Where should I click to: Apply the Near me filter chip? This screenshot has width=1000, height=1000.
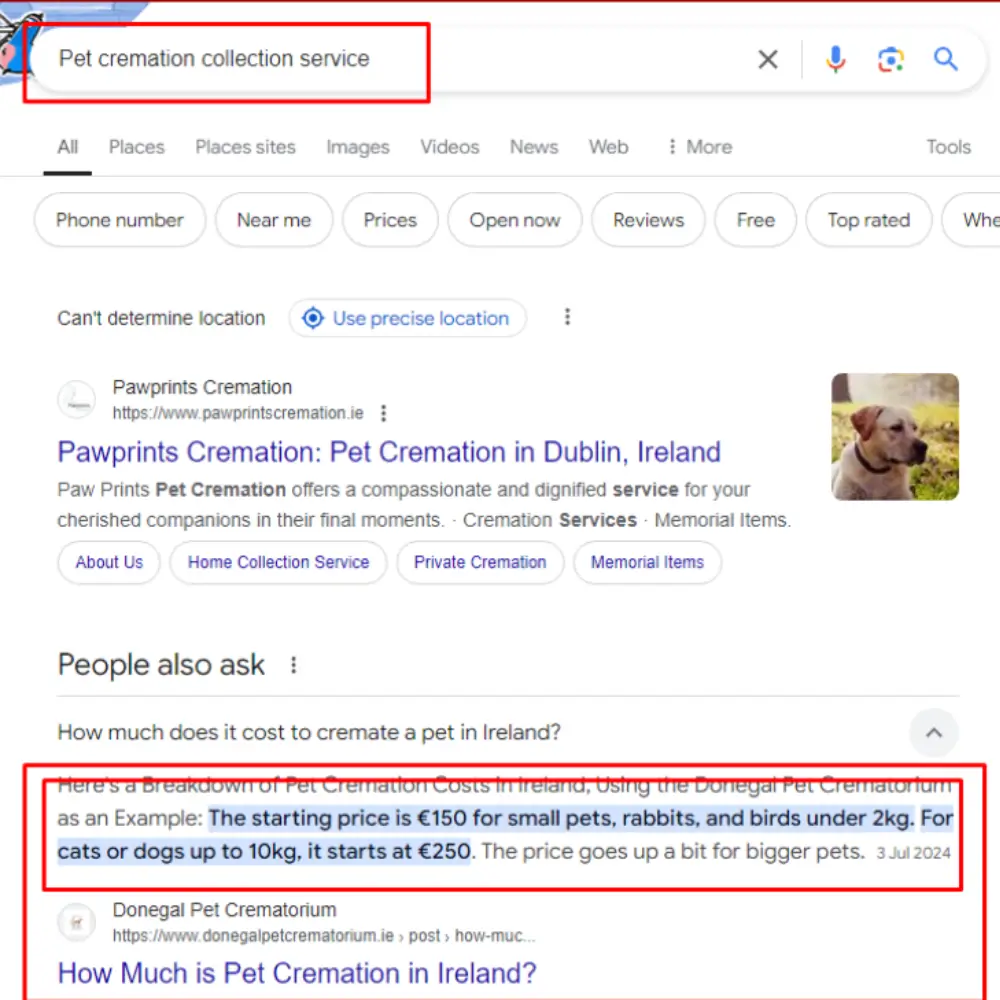click(x=273, y=220)
